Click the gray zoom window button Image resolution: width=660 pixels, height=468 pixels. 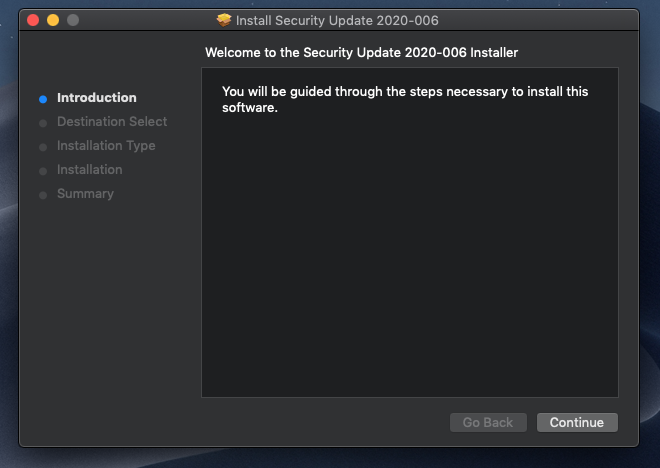coord(73,20)
